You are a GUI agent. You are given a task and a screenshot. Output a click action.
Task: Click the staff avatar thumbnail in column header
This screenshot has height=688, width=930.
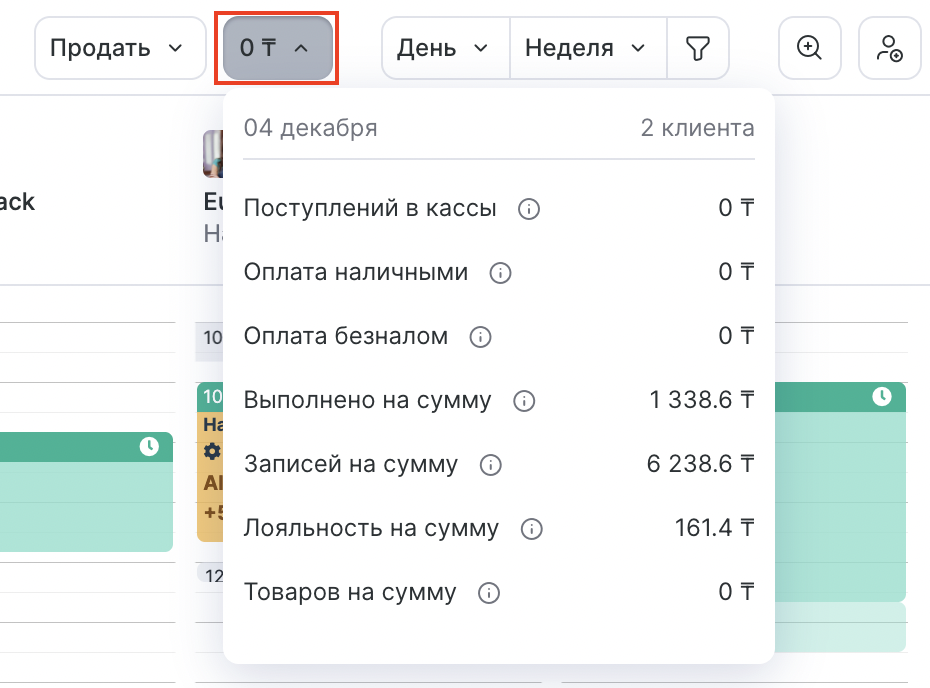tap(213, 153)
